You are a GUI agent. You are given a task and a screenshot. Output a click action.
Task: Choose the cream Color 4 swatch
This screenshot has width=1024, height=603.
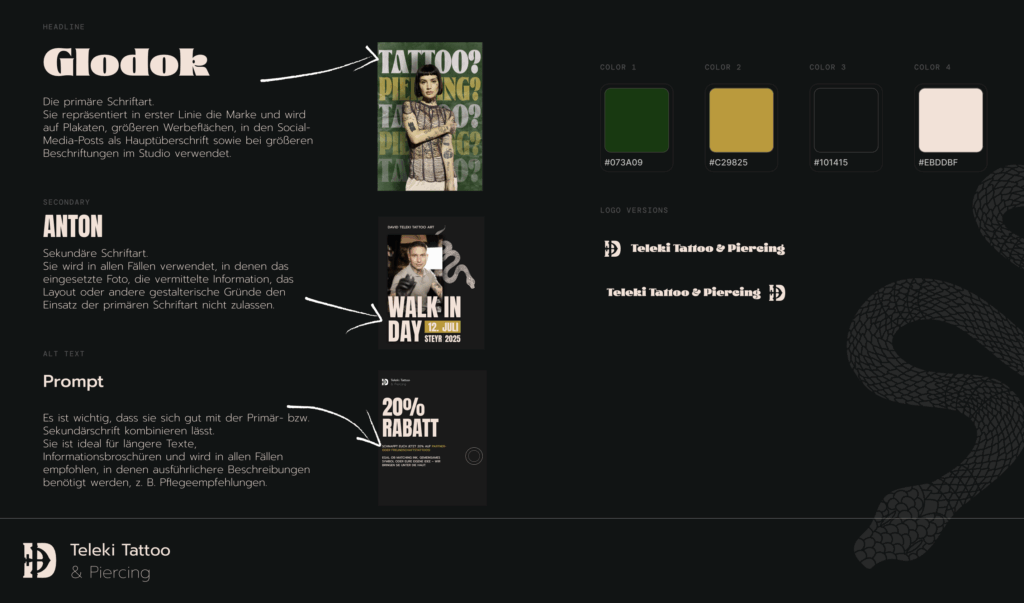pos(950,120)
